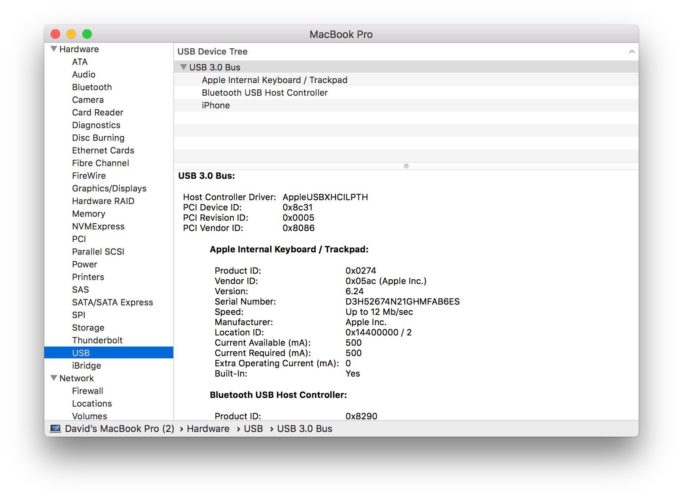Collapse the Network section triangle
This screenshot has height=500, width=683.
click(x=54, y=378)
